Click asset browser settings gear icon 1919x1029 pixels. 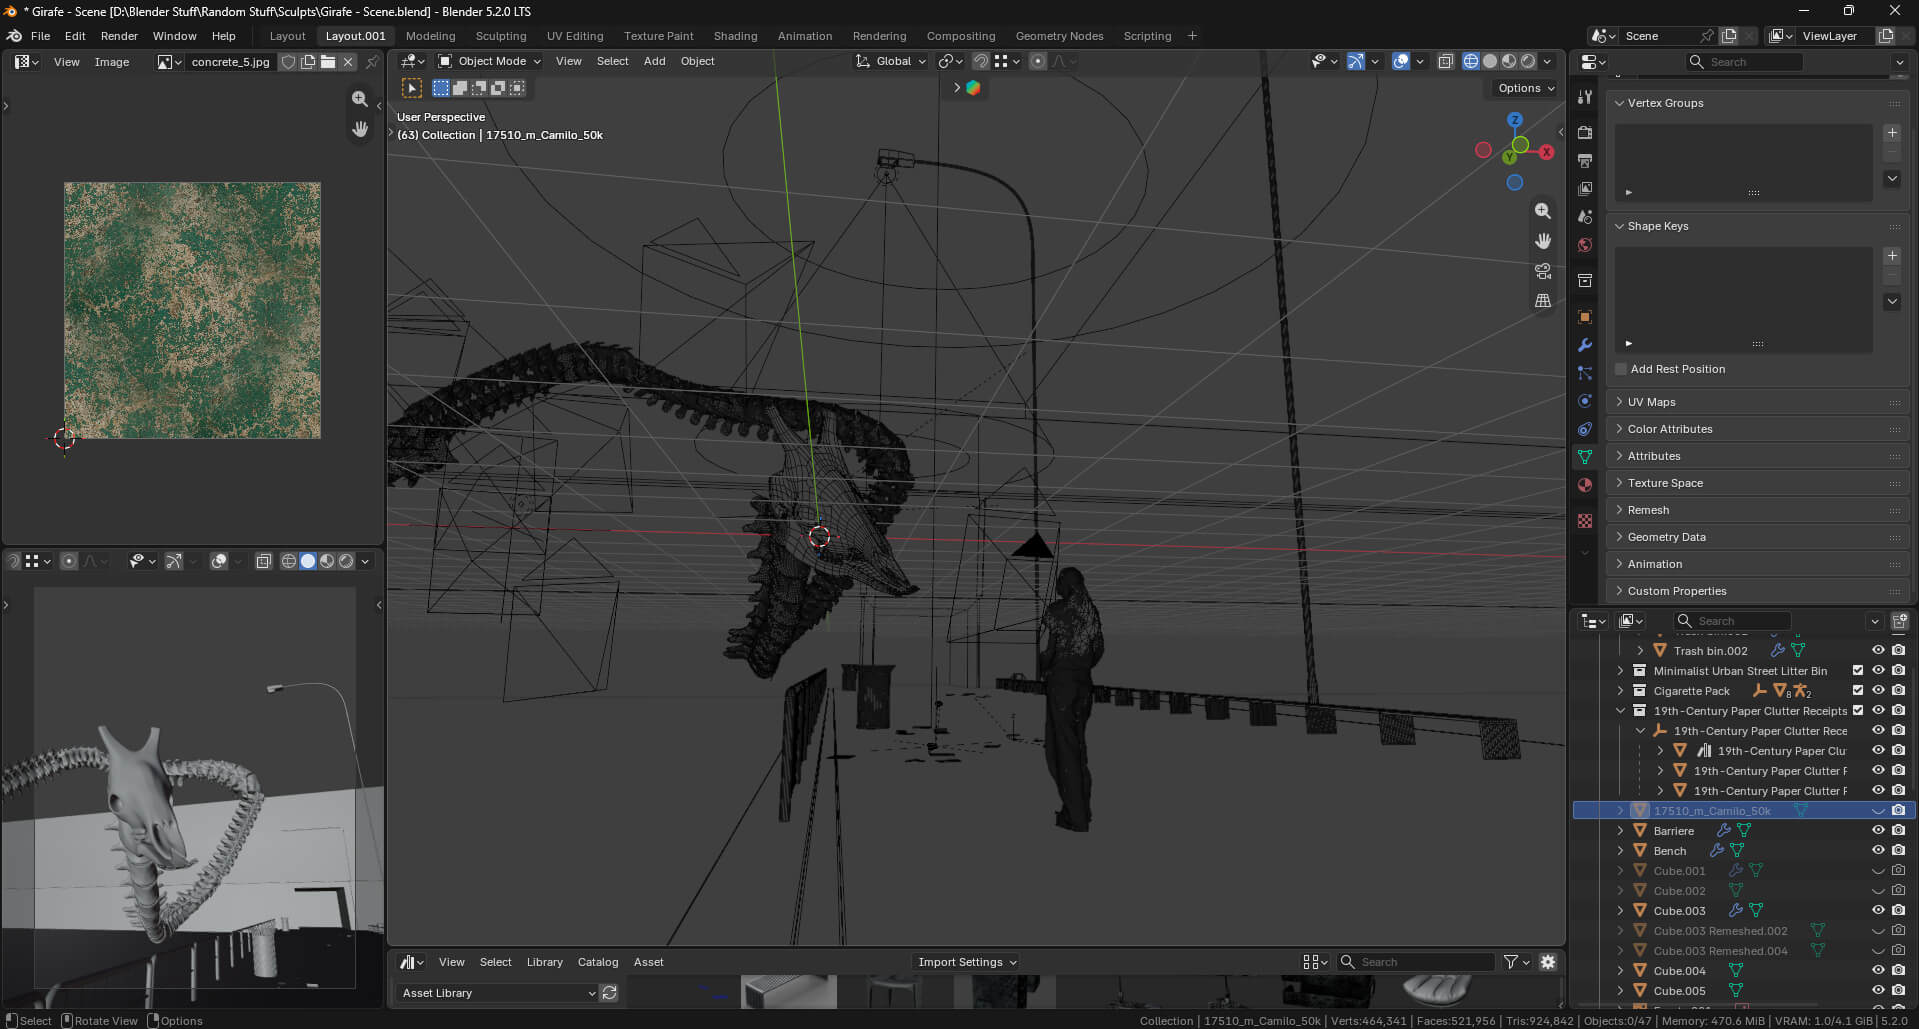(1548, 962)
